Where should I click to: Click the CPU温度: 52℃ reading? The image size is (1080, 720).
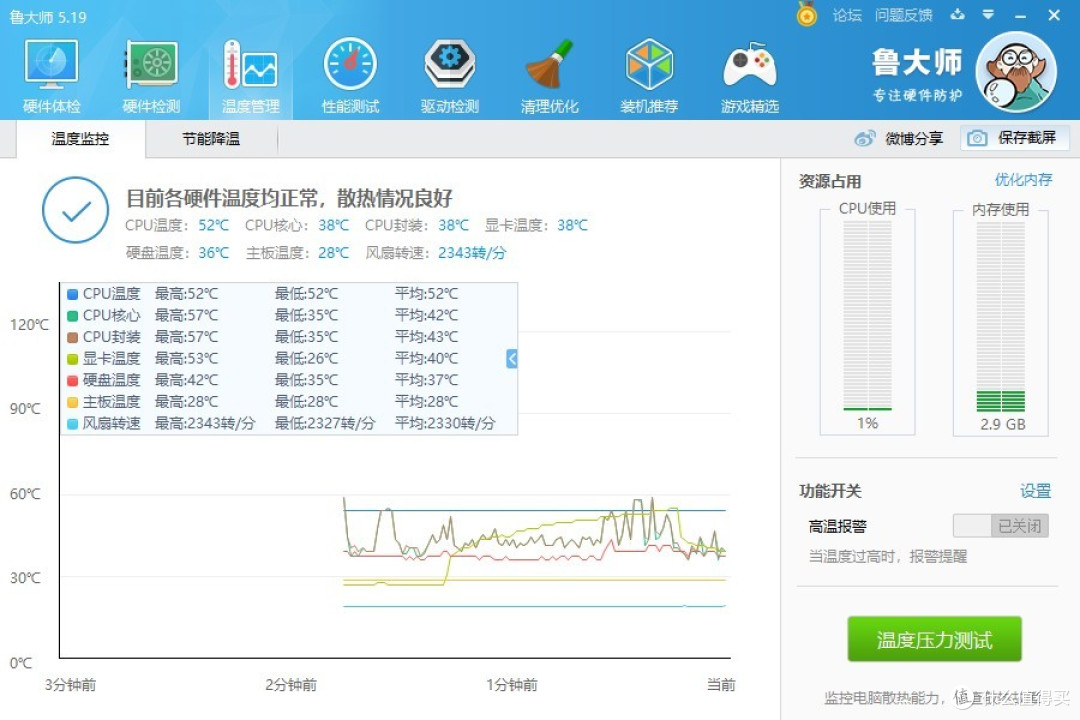[176, 225]
